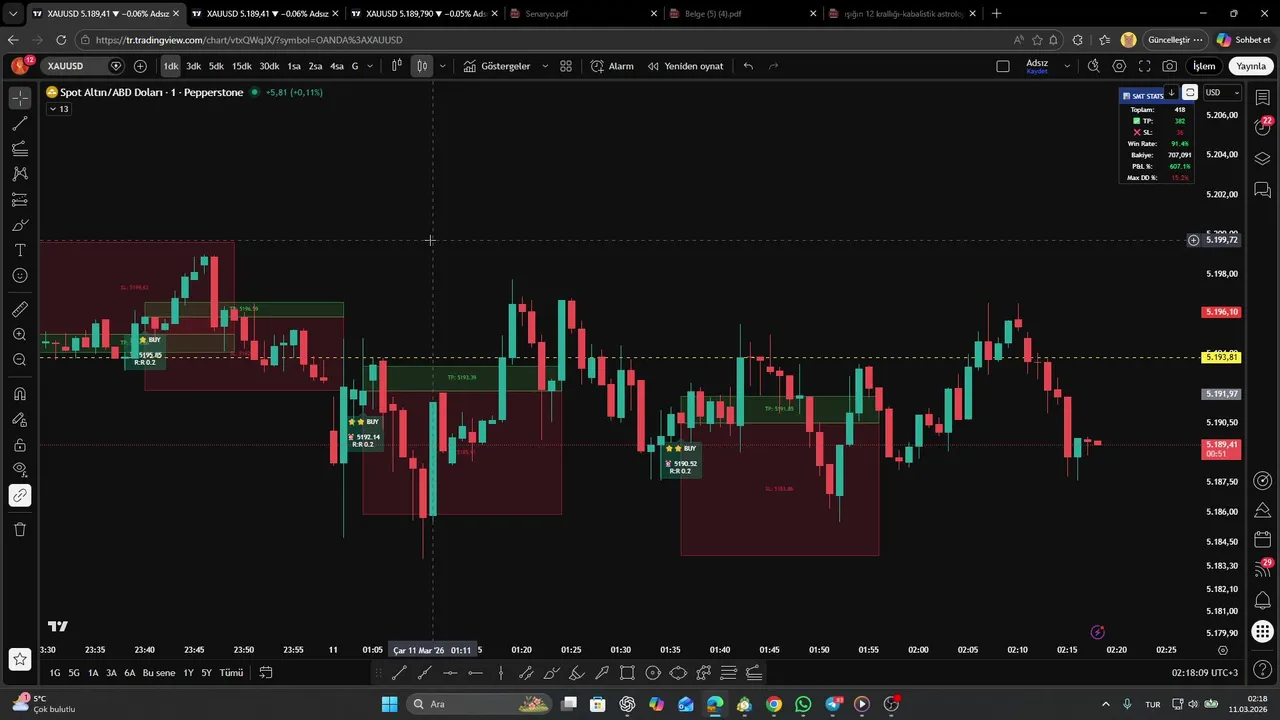The height and width of the screenshot is (720, 1280).
Task: Select the 3dk timeframe
Action: click(x=193, y=66)
